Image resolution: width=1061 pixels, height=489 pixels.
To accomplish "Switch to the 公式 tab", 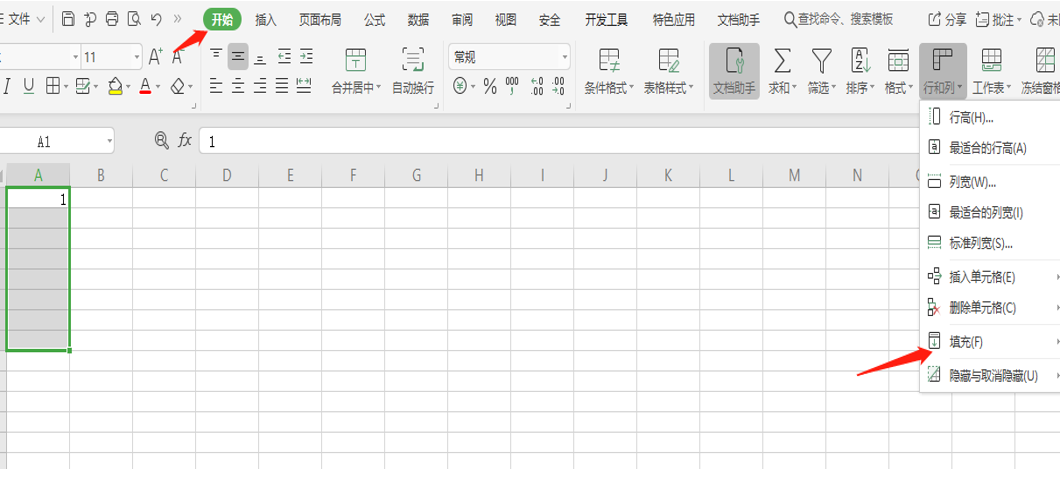I will pyautogui.click(x=374, y=20).
